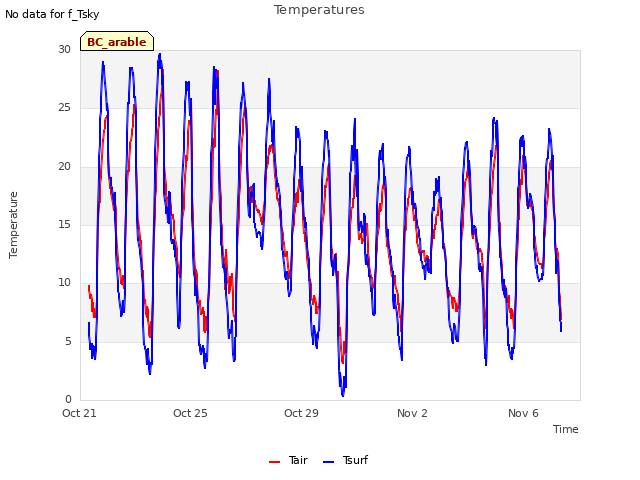640x480 pixels.
Task: Click the 5 y-axis tick label
Action: click(x=68, y=342)
